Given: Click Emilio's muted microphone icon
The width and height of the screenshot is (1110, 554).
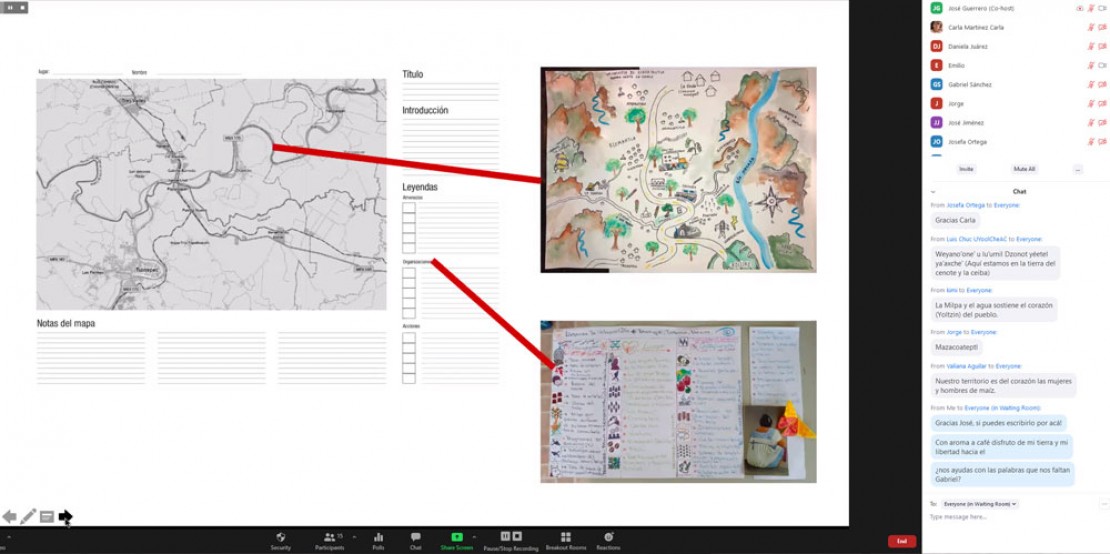Looking at the screenshot, I should (x=1091, y=65).
